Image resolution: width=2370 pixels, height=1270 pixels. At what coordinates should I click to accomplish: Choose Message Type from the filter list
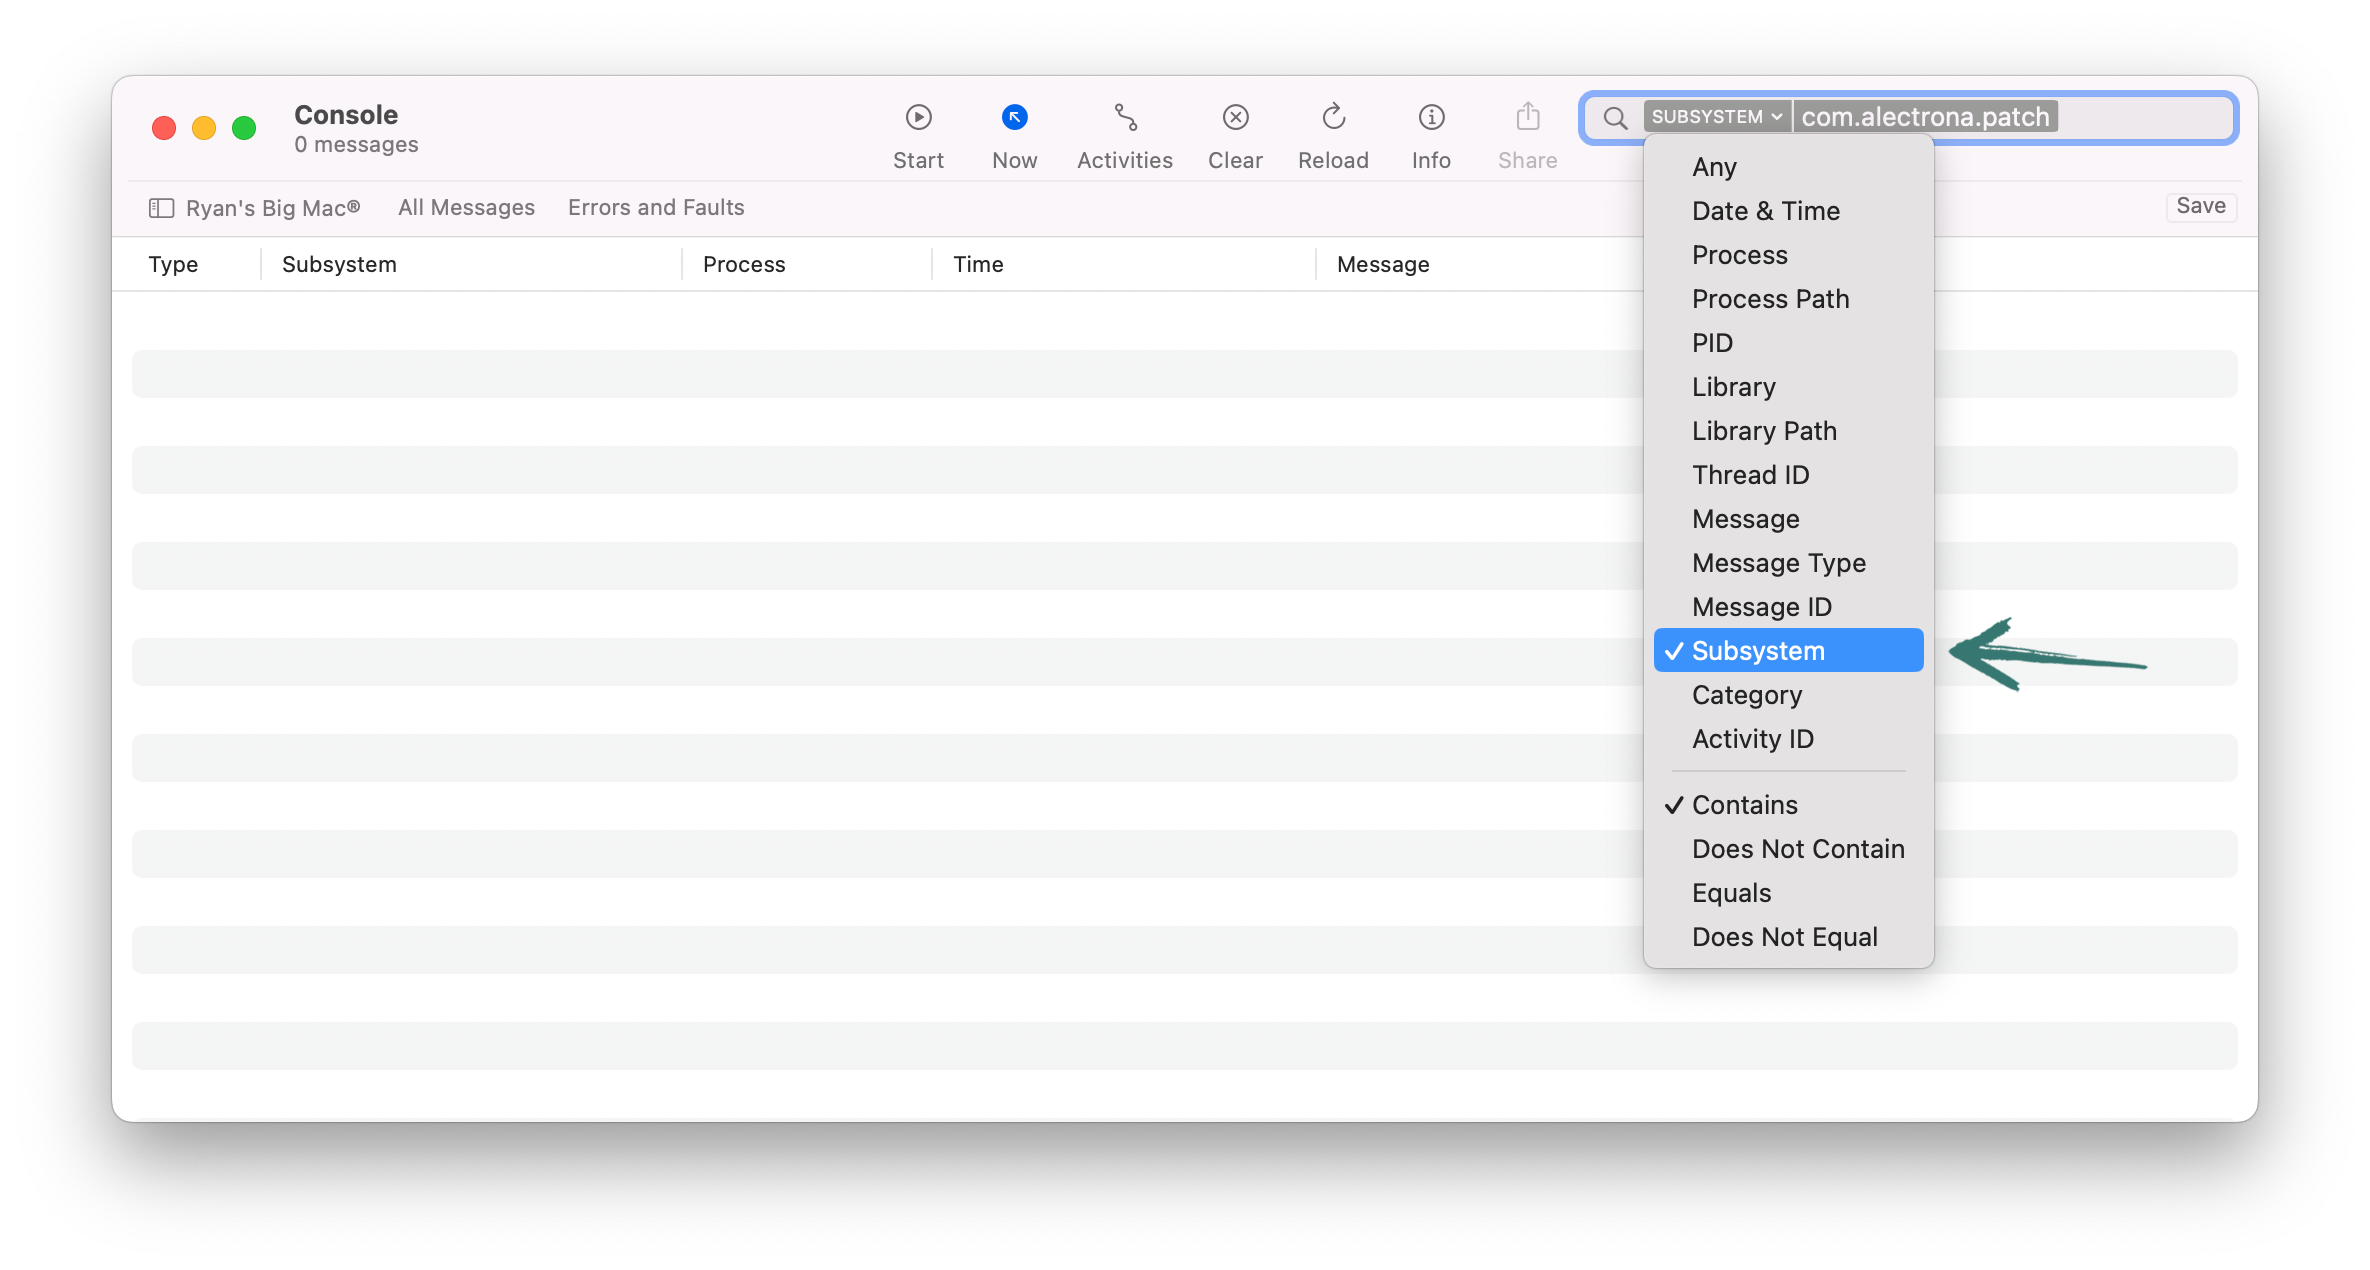coord(1778,563)
